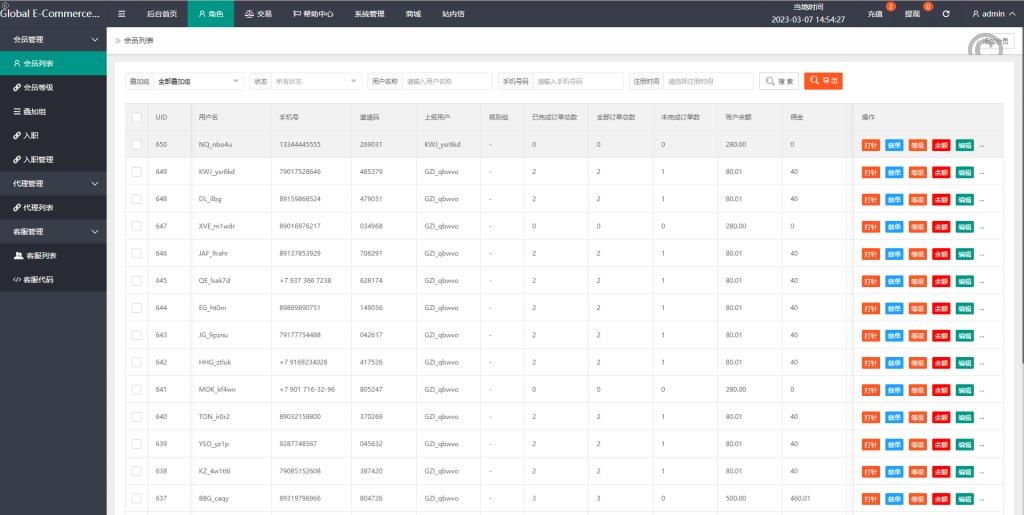Viewport: 1024px width, 515px height.
Task: Click 编辑 for user NQ_nbo4u
Action: point(964,145)
